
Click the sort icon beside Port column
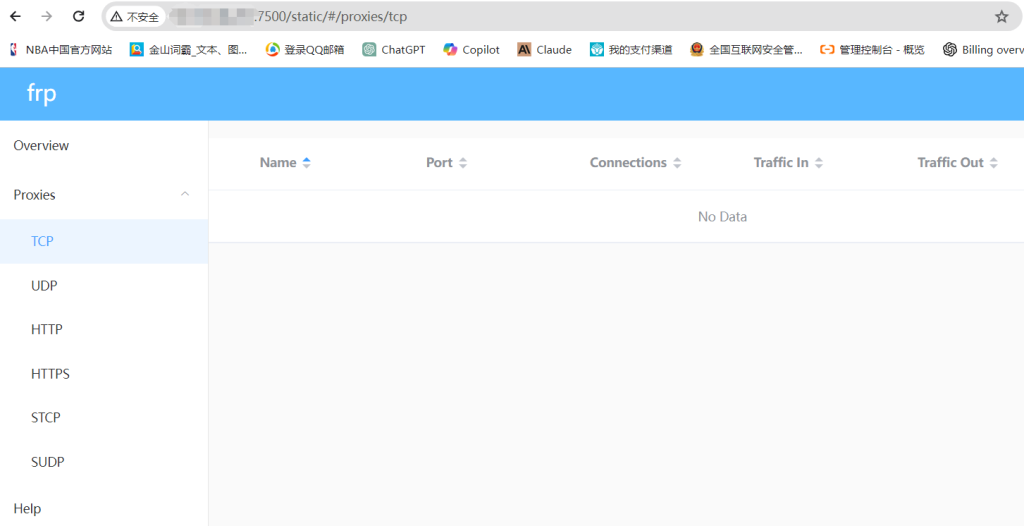point(462,163)
